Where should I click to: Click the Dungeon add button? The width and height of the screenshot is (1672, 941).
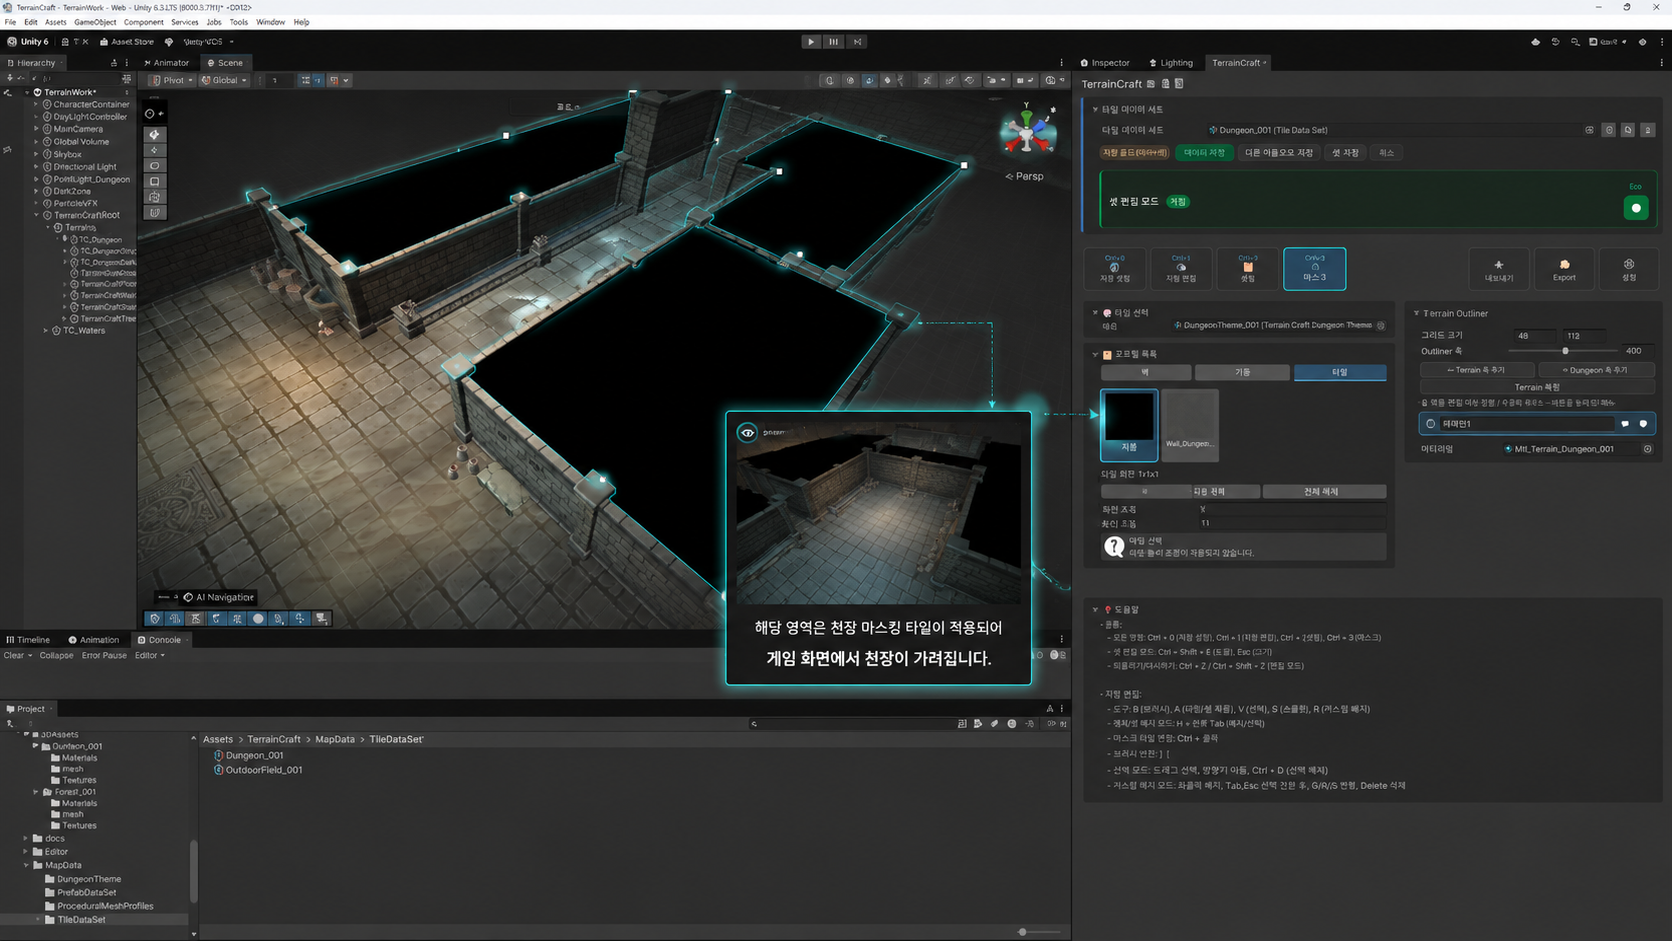(x=1595, y=370)
